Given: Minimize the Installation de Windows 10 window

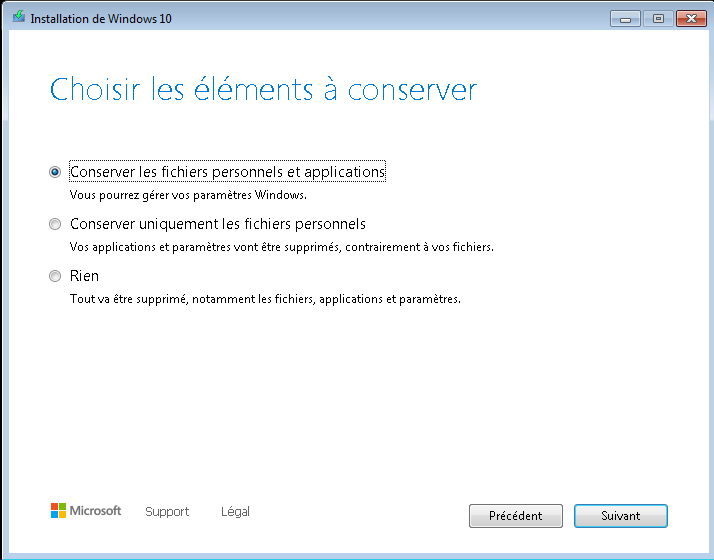Looking at the screenshot, I should click(x=625, y=19).
